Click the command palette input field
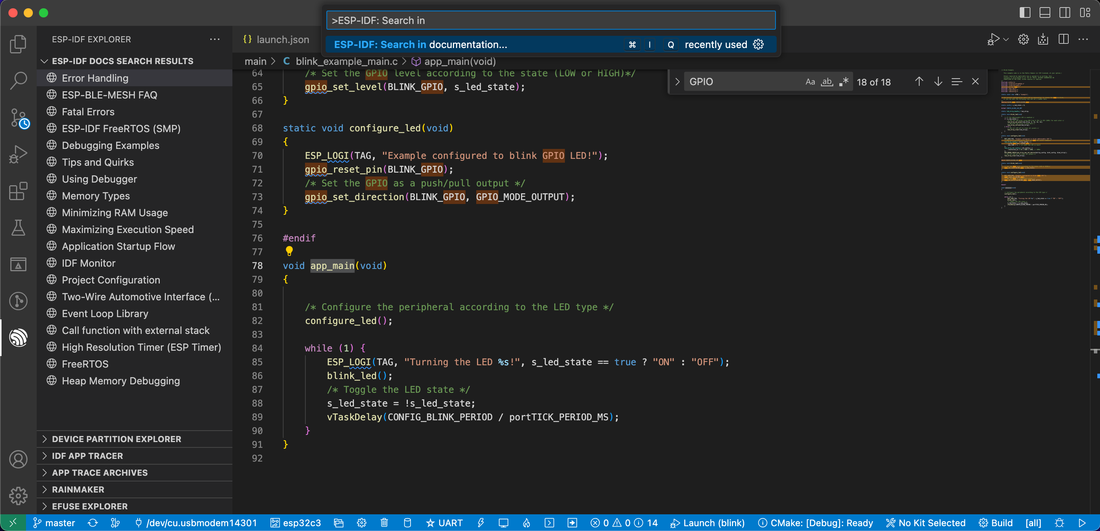The width and height of the screenshot is (1100, 531). pyautogui.click(x=550, y=20)
